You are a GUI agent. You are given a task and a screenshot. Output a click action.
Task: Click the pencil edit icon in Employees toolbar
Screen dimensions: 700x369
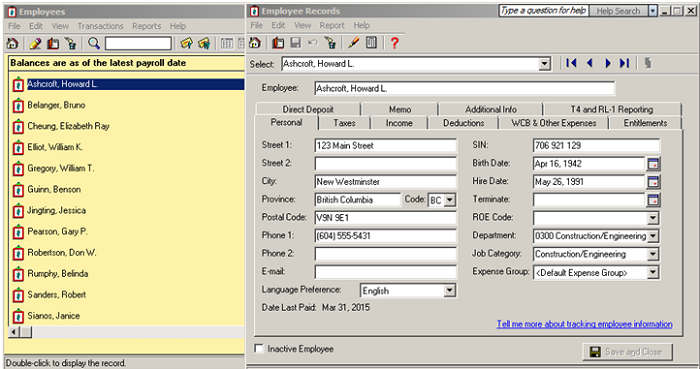(x=35, y=43)
